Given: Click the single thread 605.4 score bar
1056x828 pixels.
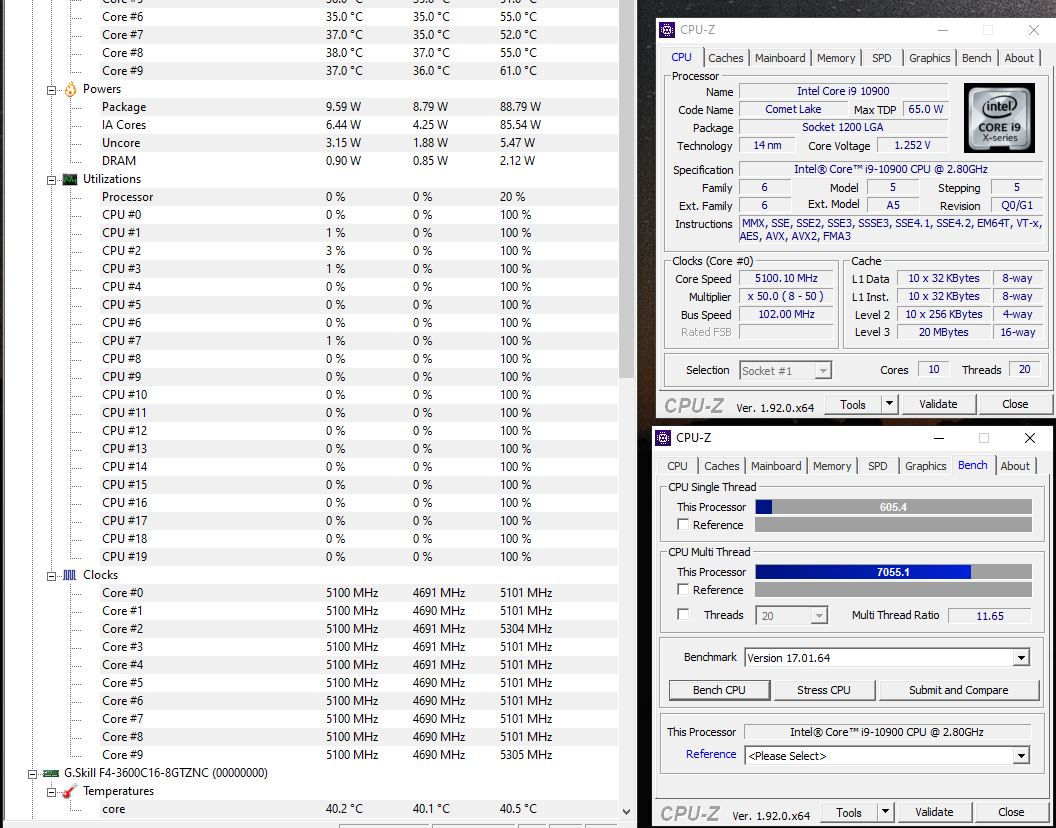Looking at the screenshot, I should [x=893, y=507].
